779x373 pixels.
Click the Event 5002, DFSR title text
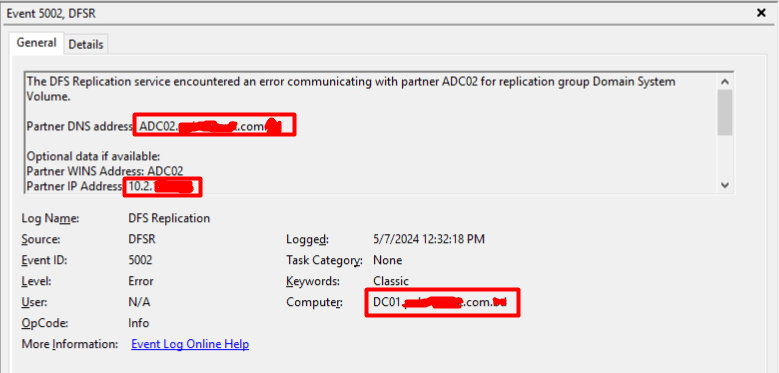coord(51,14)
